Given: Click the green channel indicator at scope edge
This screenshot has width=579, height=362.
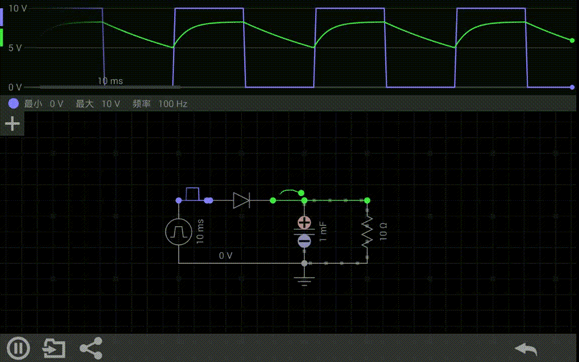Looking at the screenshot, I should (1, 37).
